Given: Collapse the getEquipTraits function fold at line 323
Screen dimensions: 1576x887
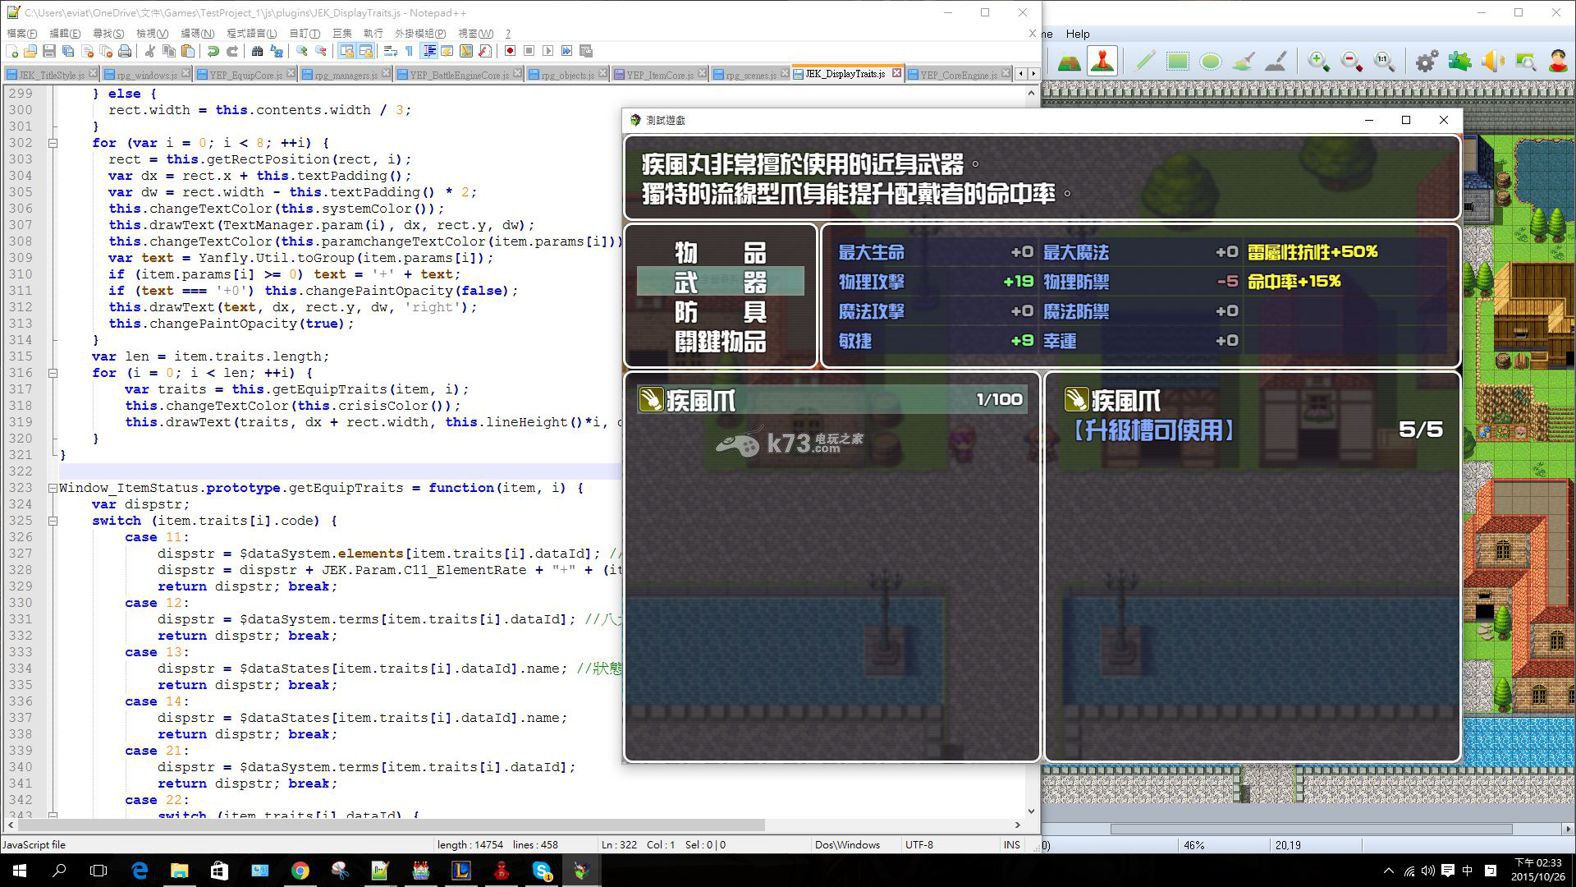Looking at the screenshot, I should tap(53, 488).
